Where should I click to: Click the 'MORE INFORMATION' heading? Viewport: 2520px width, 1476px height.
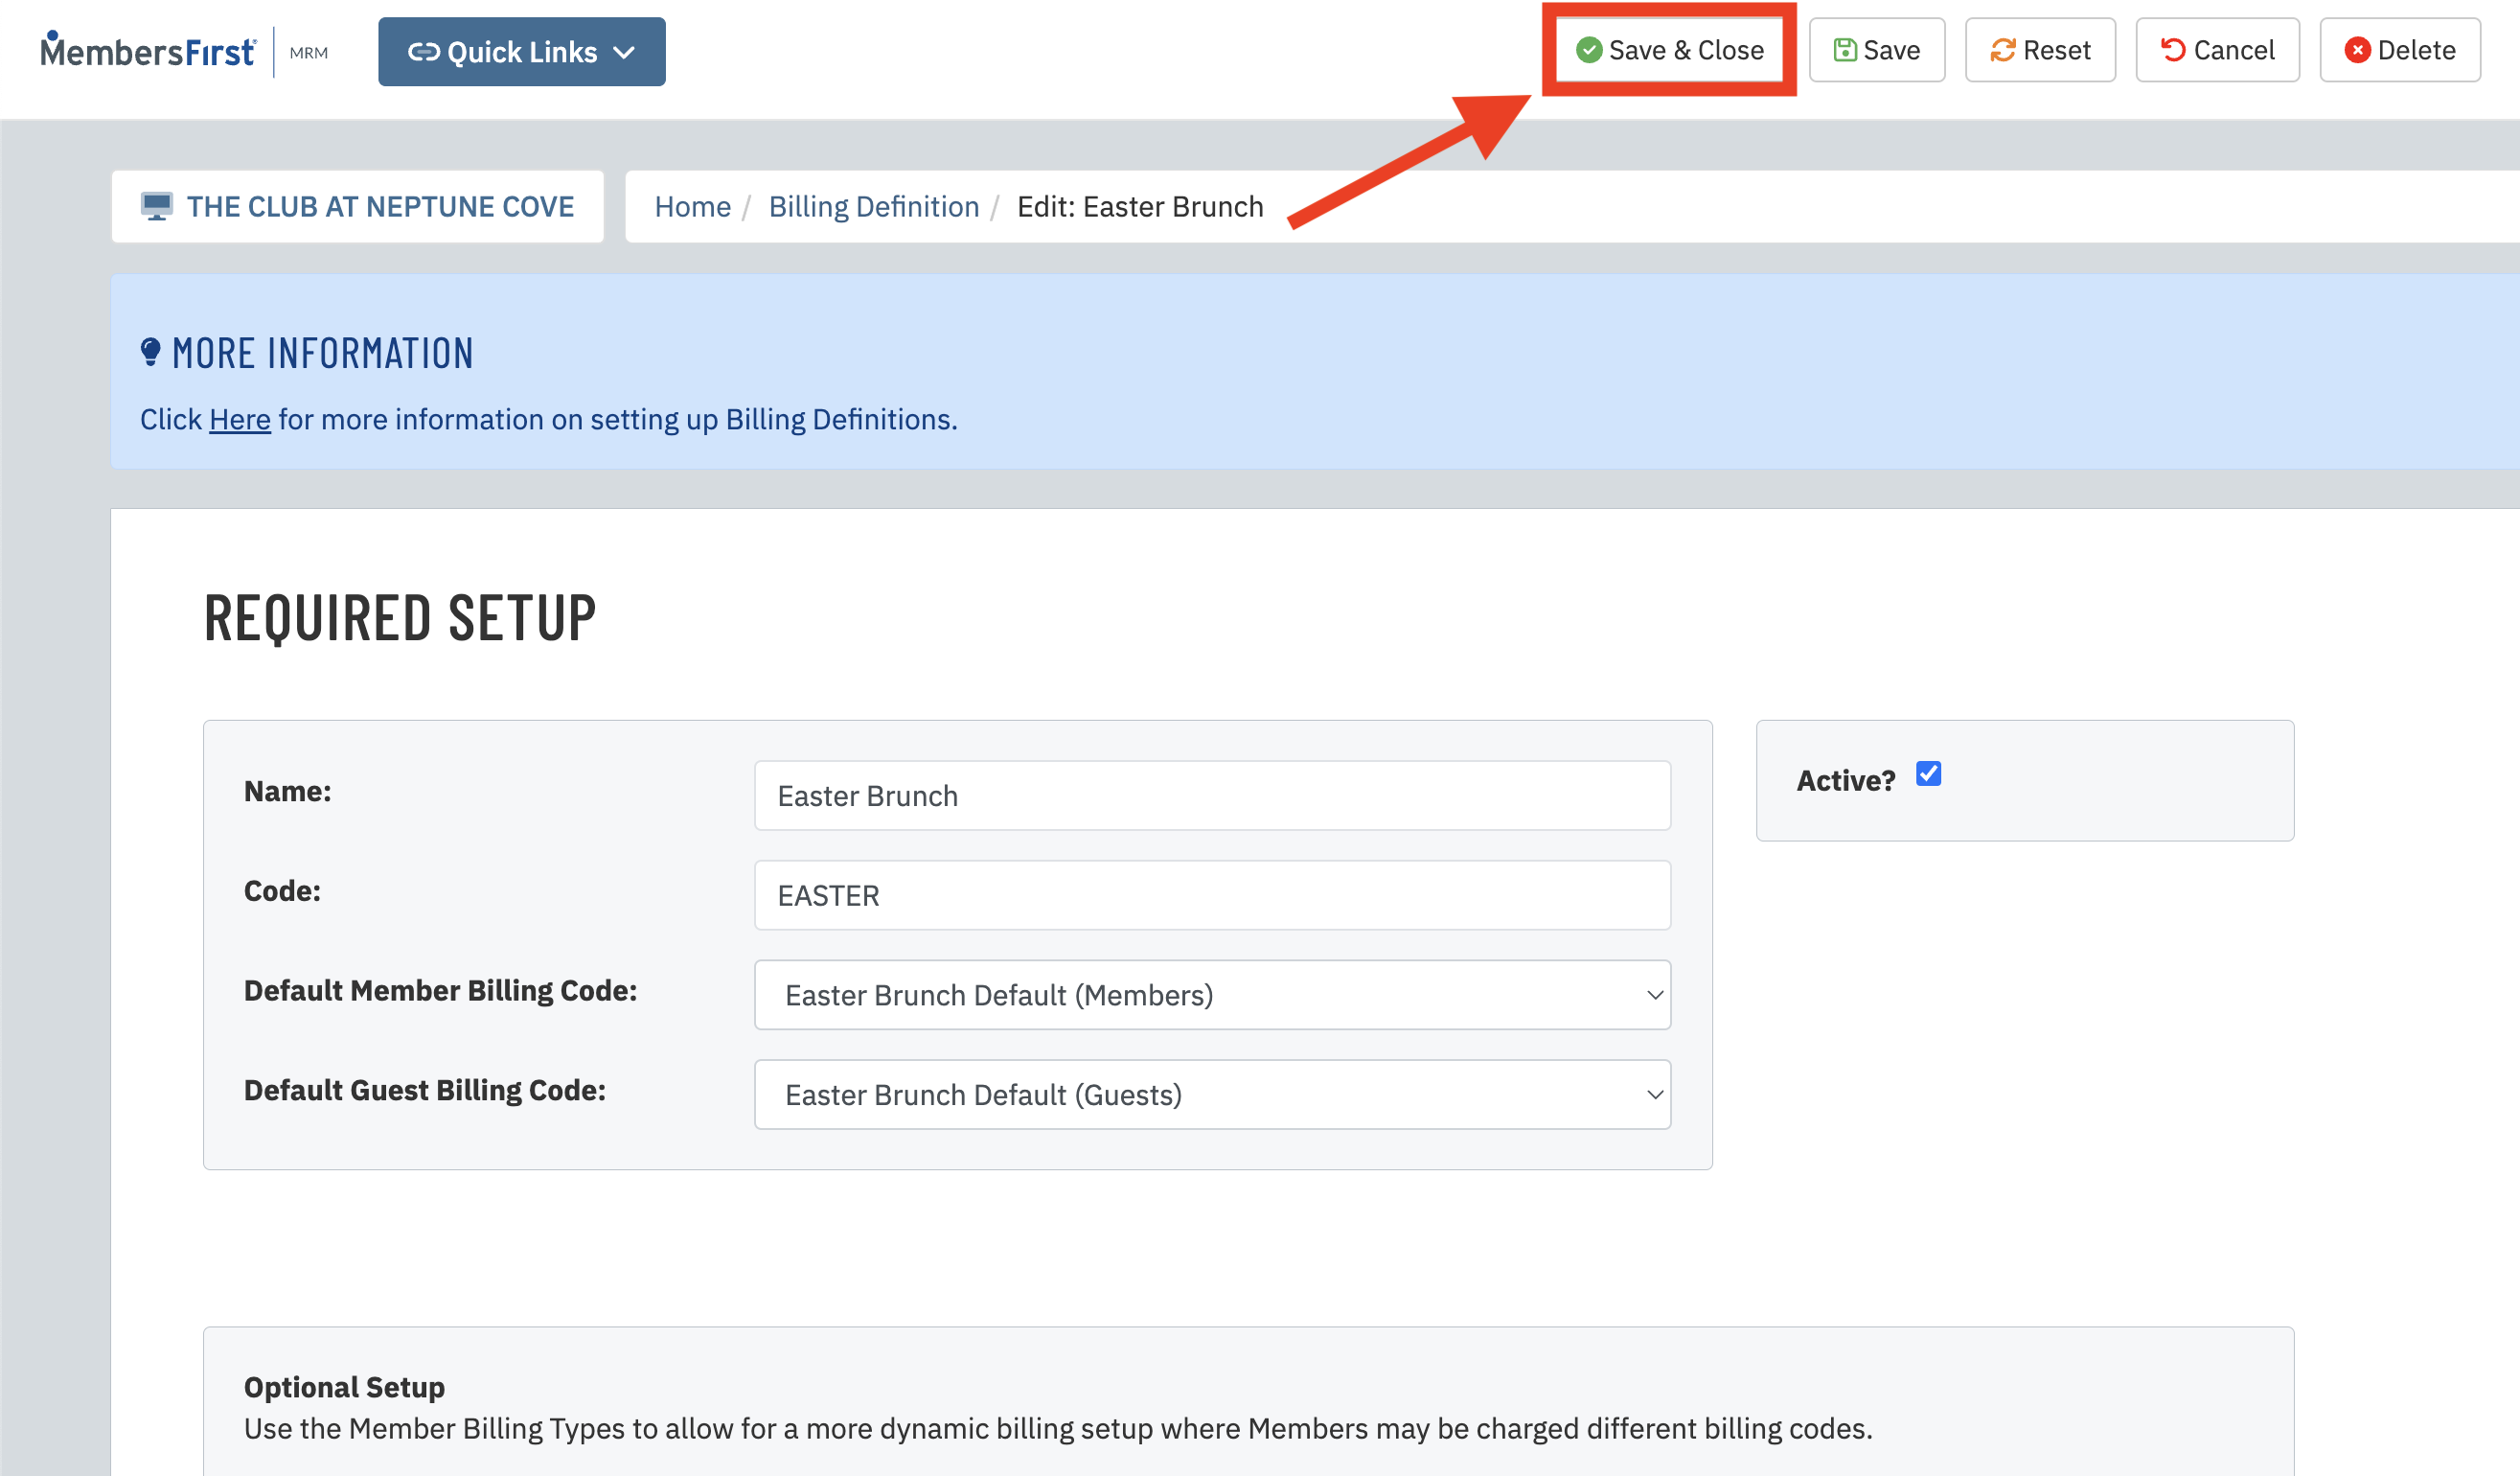pos(322,354)
